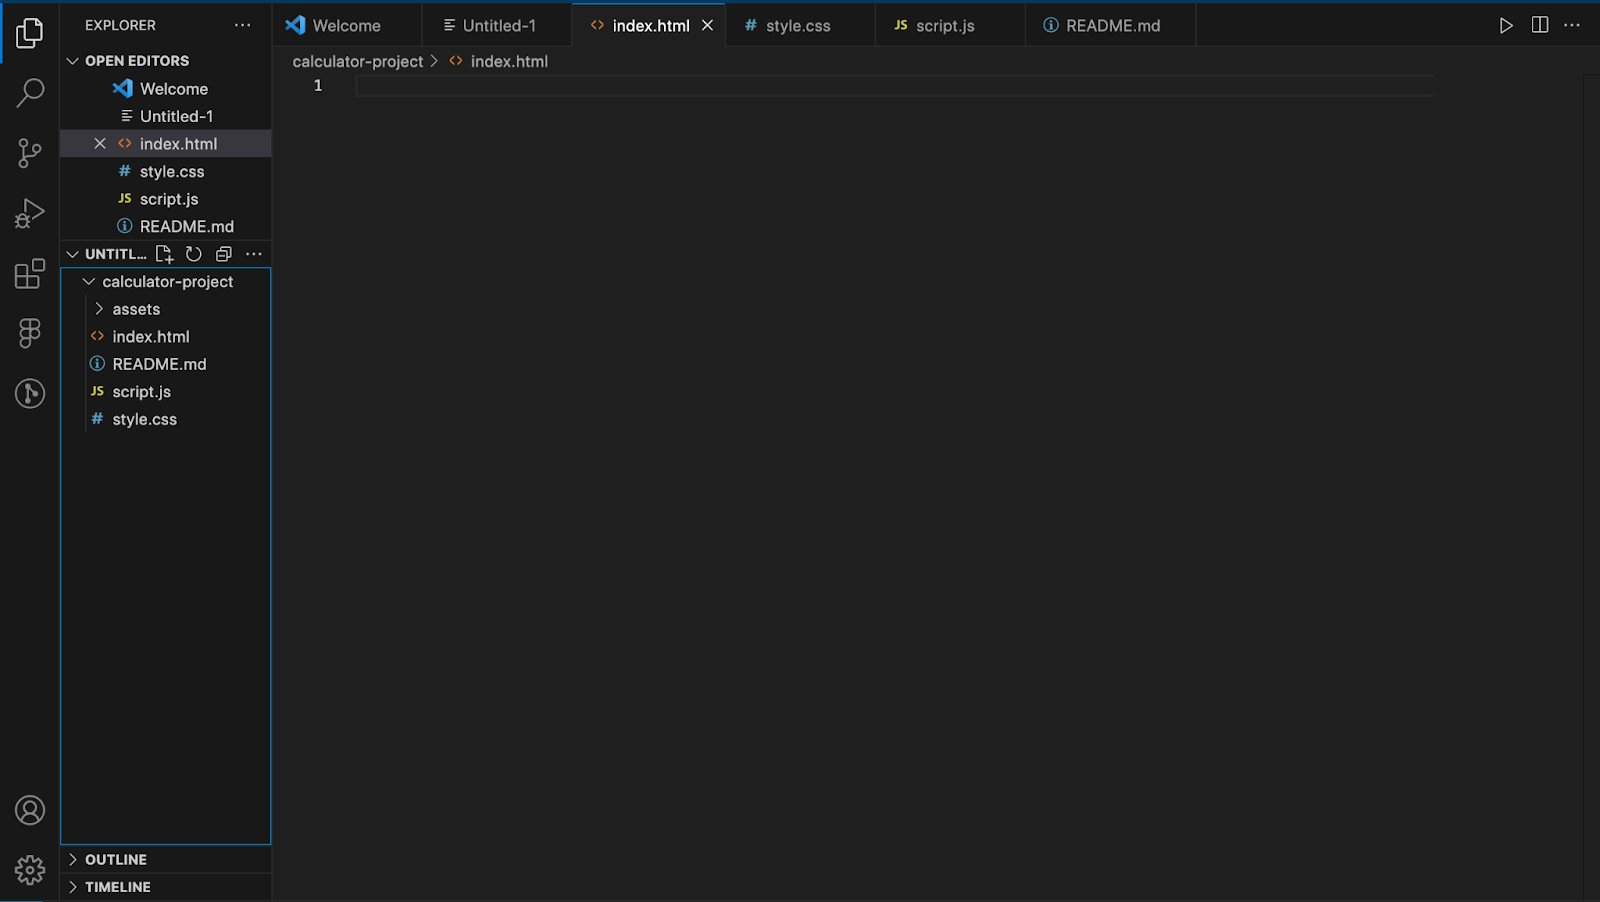
Task: Open the Run and Debug view
Action: pos(30,213)
